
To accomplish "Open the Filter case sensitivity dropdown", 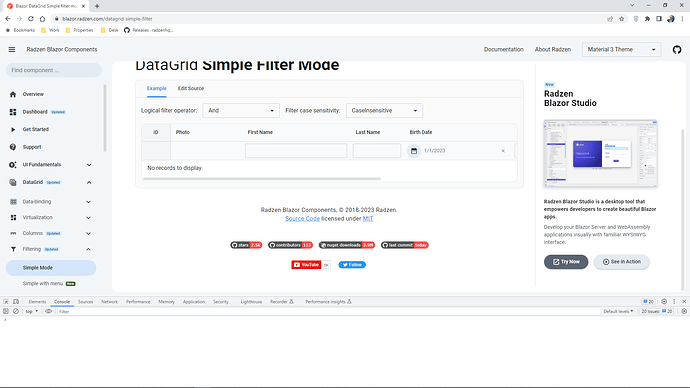I will point(384,110).
